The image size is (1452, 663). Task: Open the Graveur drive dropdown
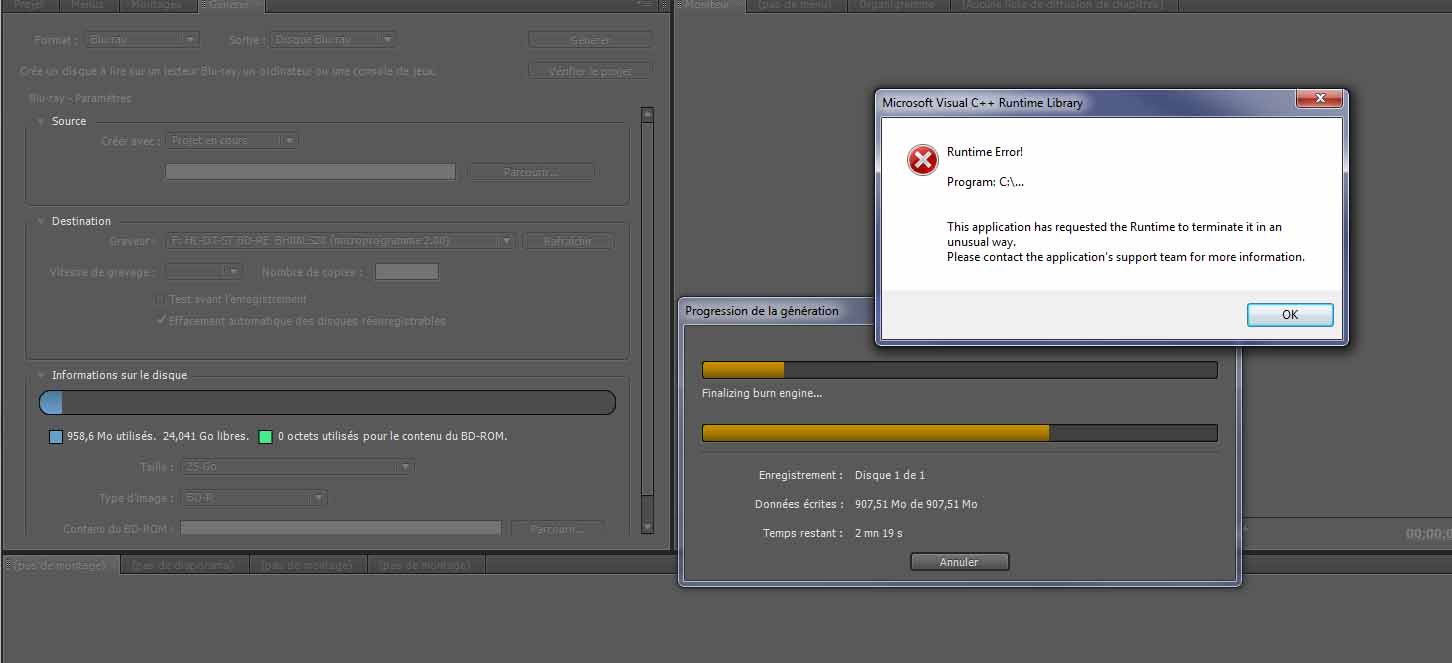(x=340, y=241)
